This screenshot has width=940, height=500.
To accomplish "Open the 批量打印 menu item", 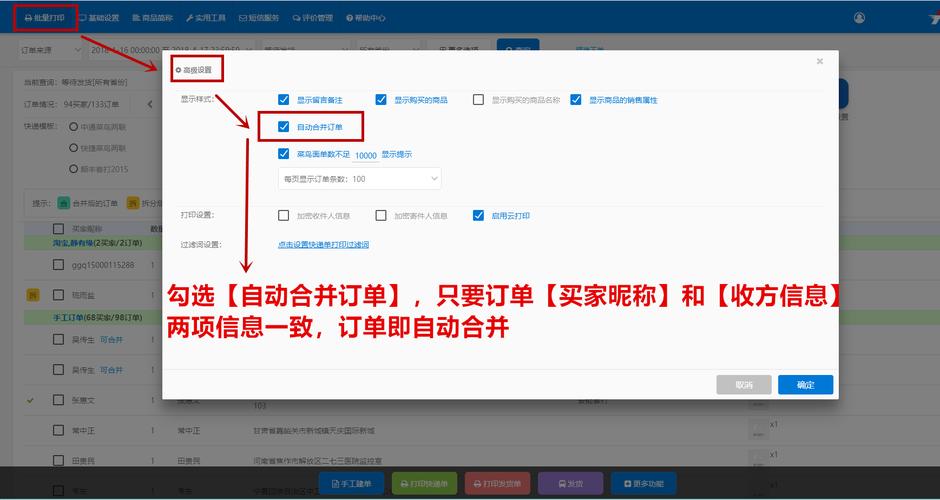I will 45,18.
